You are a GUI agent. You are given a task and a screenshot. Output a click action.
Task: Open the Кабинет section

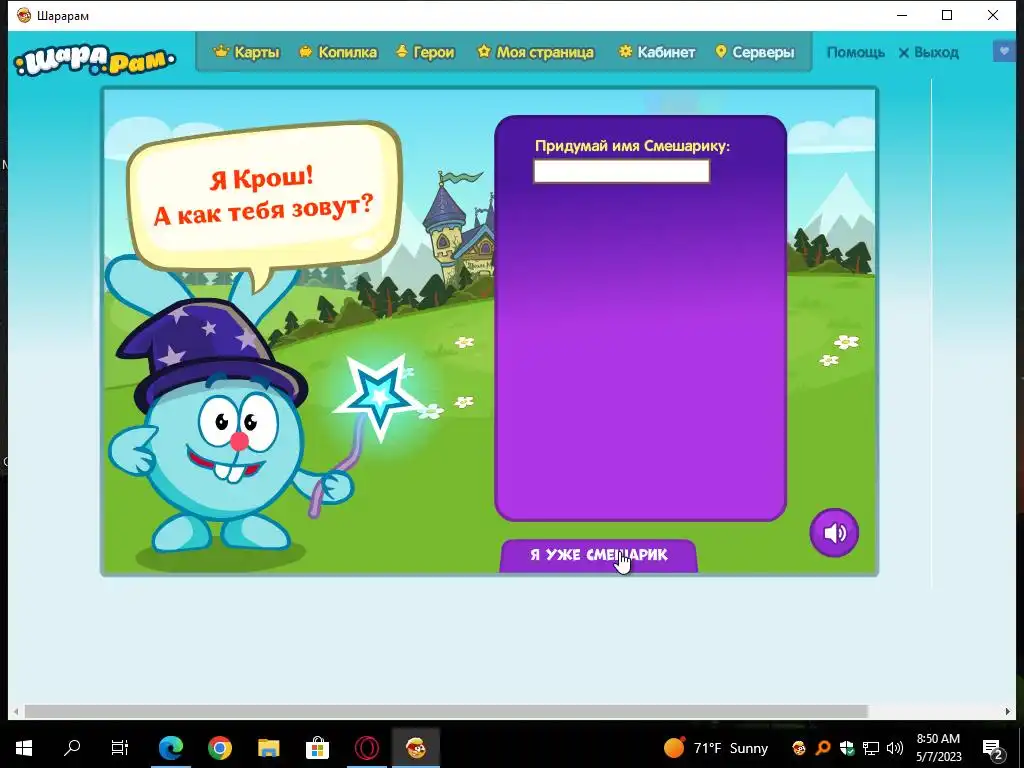(x=657, y=52)
